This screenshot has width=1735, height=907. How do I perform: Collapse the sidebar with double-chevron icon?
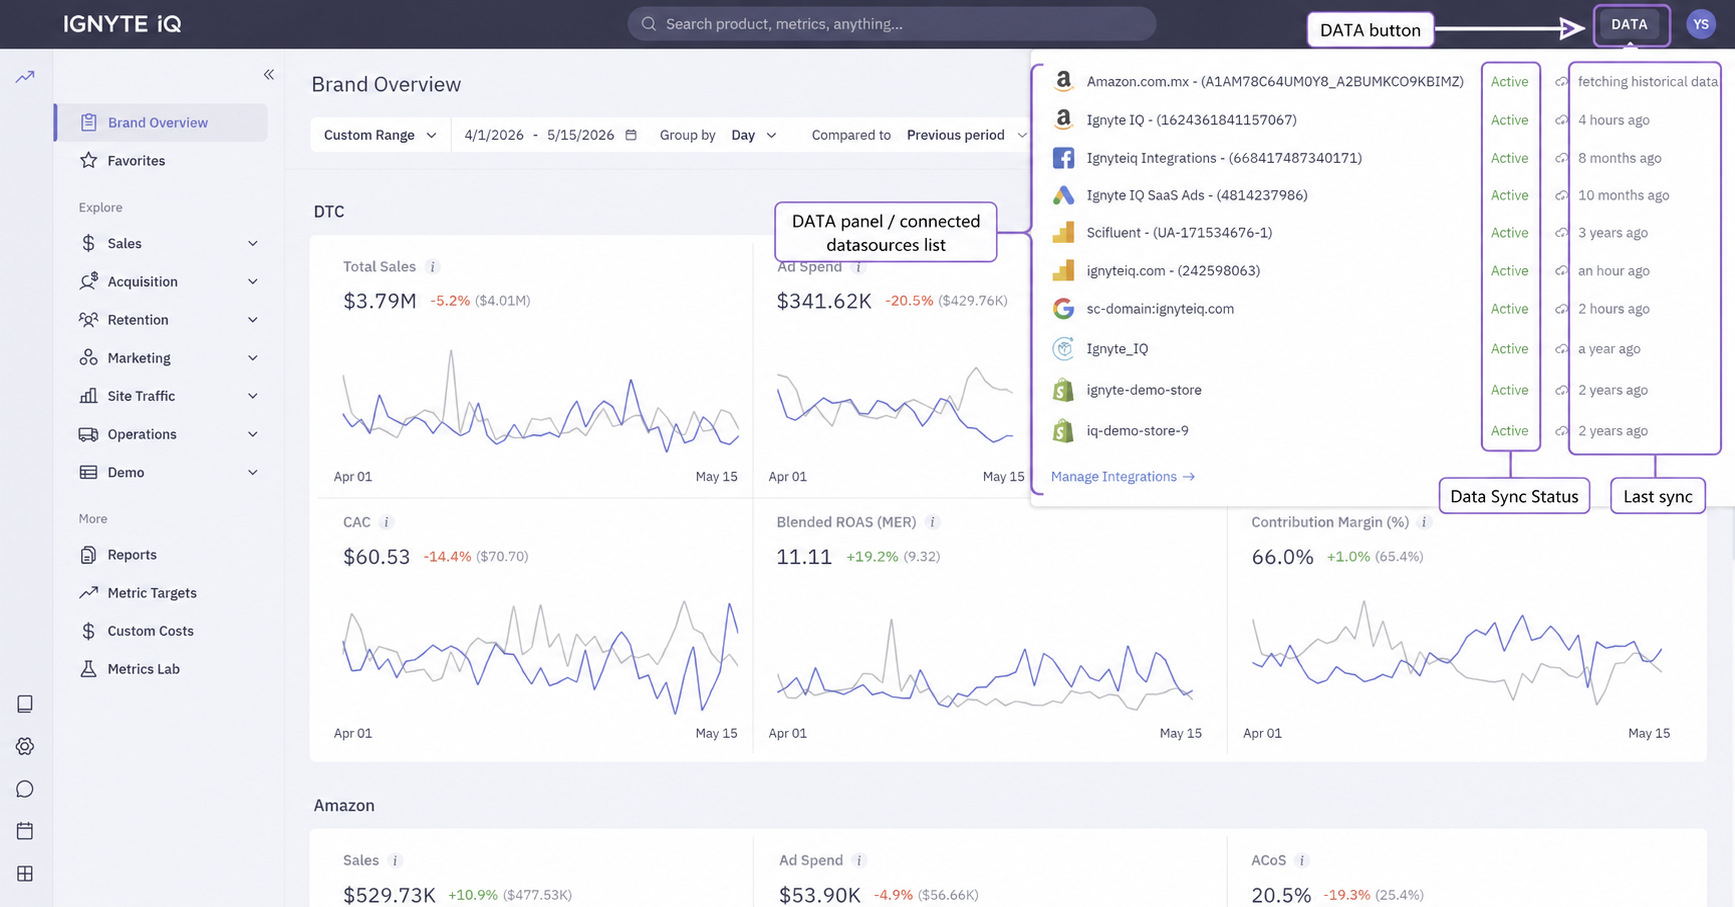pyautogui.click(x=268, y=75)
